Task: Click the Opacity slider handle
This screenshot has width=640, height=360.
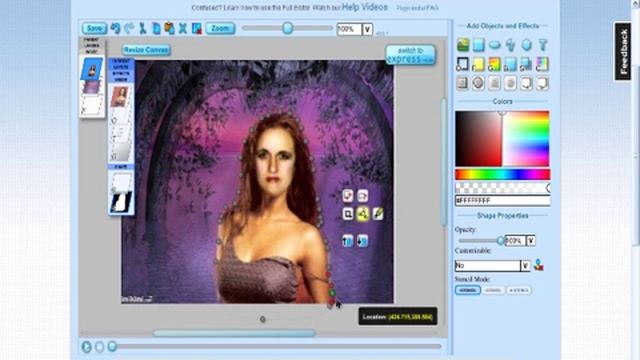Action: [x=500, y=241]
